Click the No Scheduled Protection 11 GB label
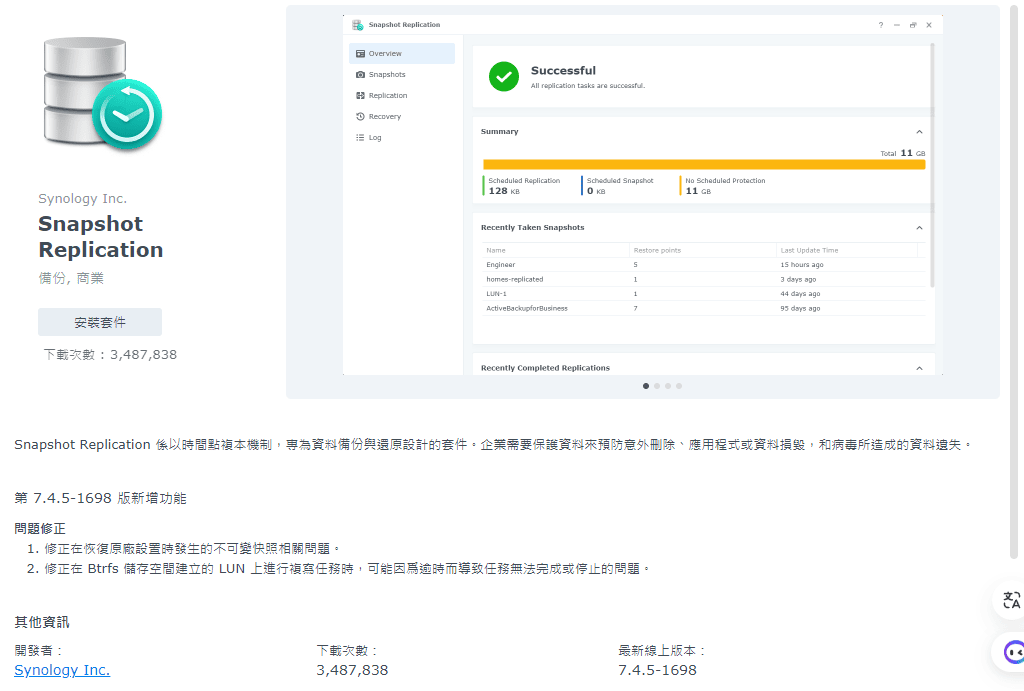Image resolution: width=1024 pixels, height=691 pixels. click(x=725, y=185)
